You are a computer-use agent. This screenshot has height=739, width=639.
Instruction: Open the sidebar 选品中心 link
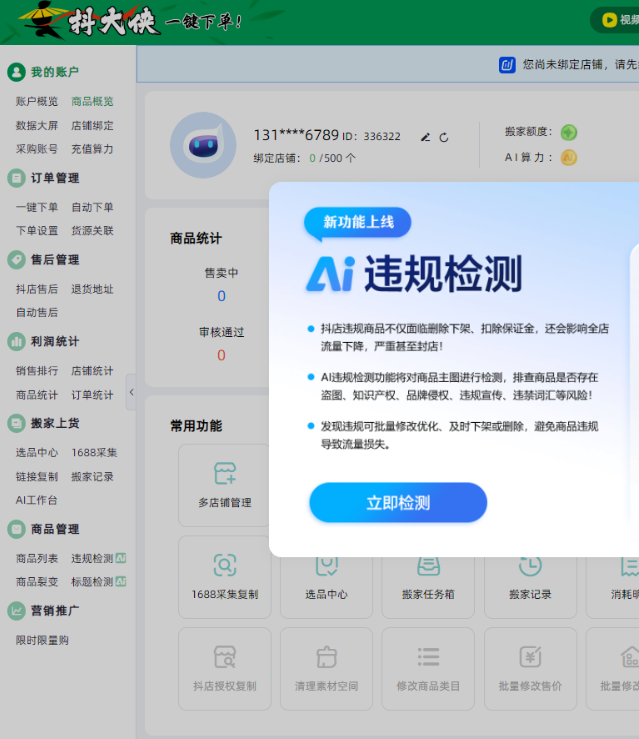click(37, 452)
